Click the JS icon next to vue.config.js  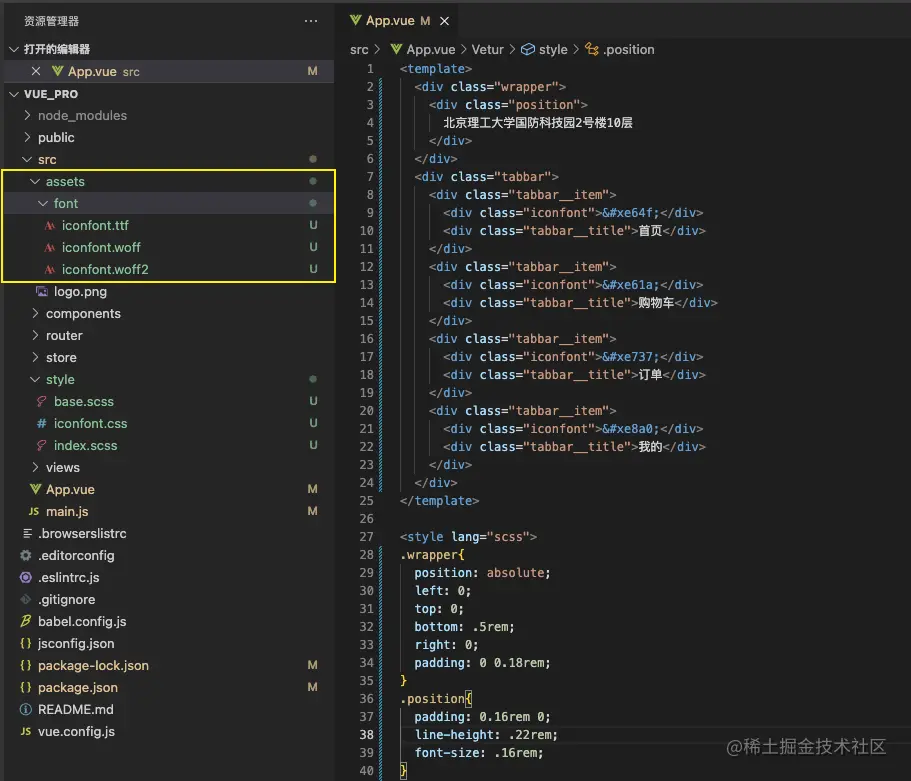tap(26, 732)
